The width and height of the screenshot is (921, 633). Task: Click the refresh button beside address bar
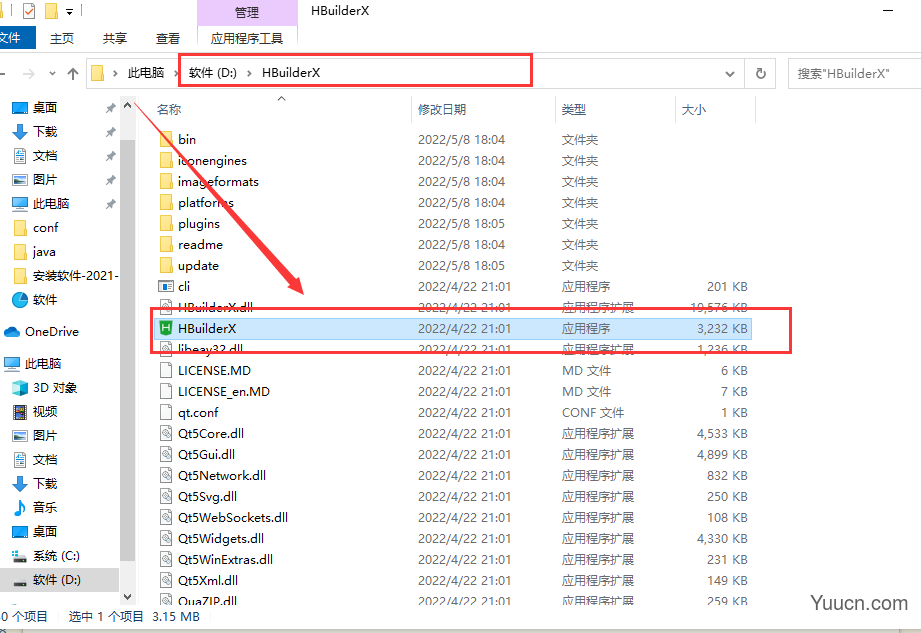coord(760,73)
